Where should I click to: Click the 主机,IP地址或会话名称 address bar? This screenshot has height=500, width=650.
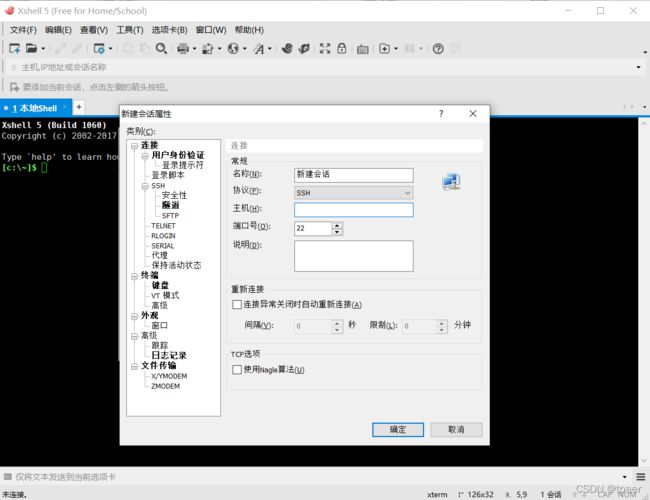coord(323,67)
